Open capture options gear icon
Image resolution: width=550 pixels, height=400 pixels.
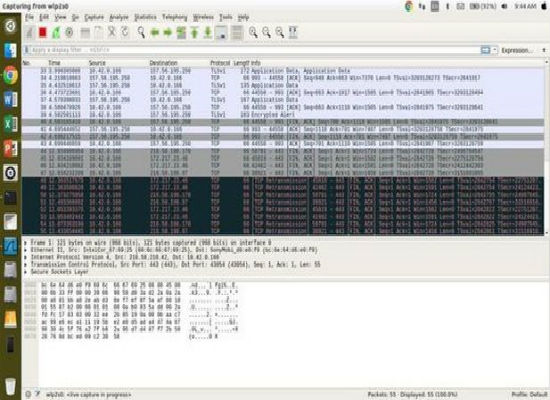pyautogui.click(x=69, y=33)
